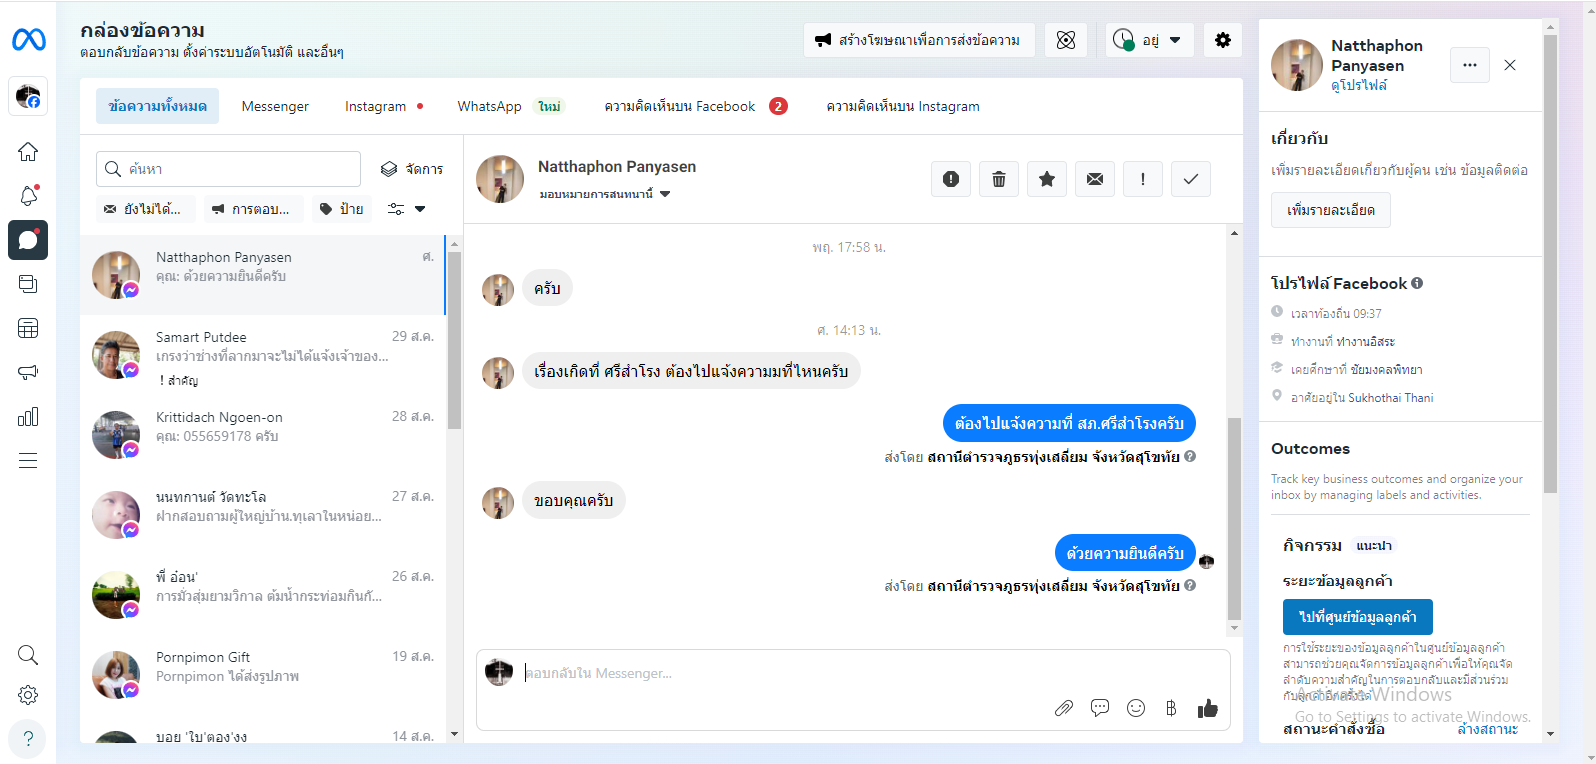This screenshot has width=1596, height=764.
Task: Open the filter options dropdown
Action: 407,209
